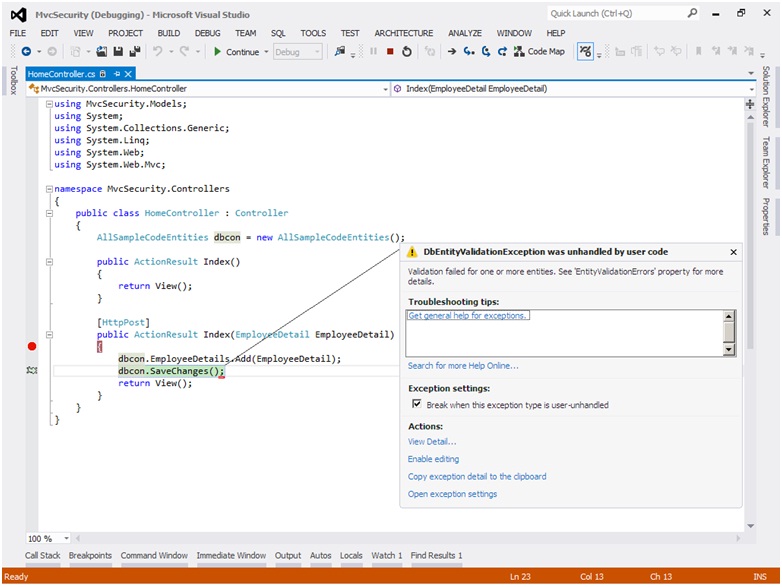This screenshot has width=782, height=587.
Task: Click Show Next Statement arrow icon
Action: pos(452,51)
